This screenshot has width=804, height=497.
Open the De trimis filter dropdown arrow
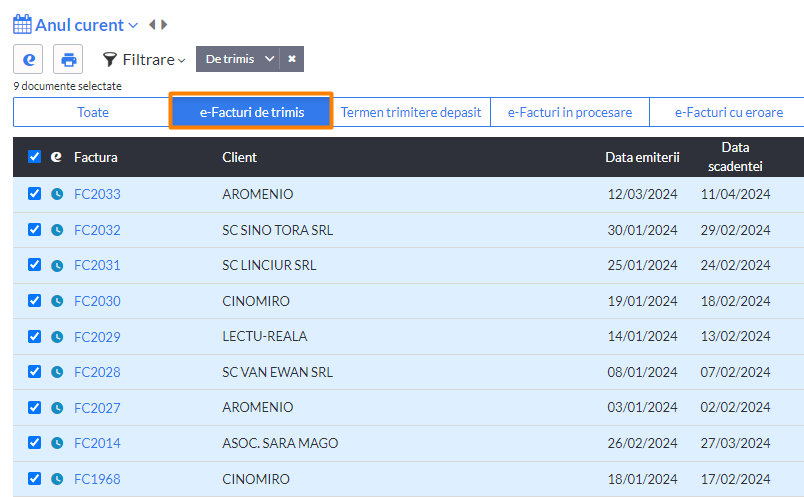coord(269,59)
